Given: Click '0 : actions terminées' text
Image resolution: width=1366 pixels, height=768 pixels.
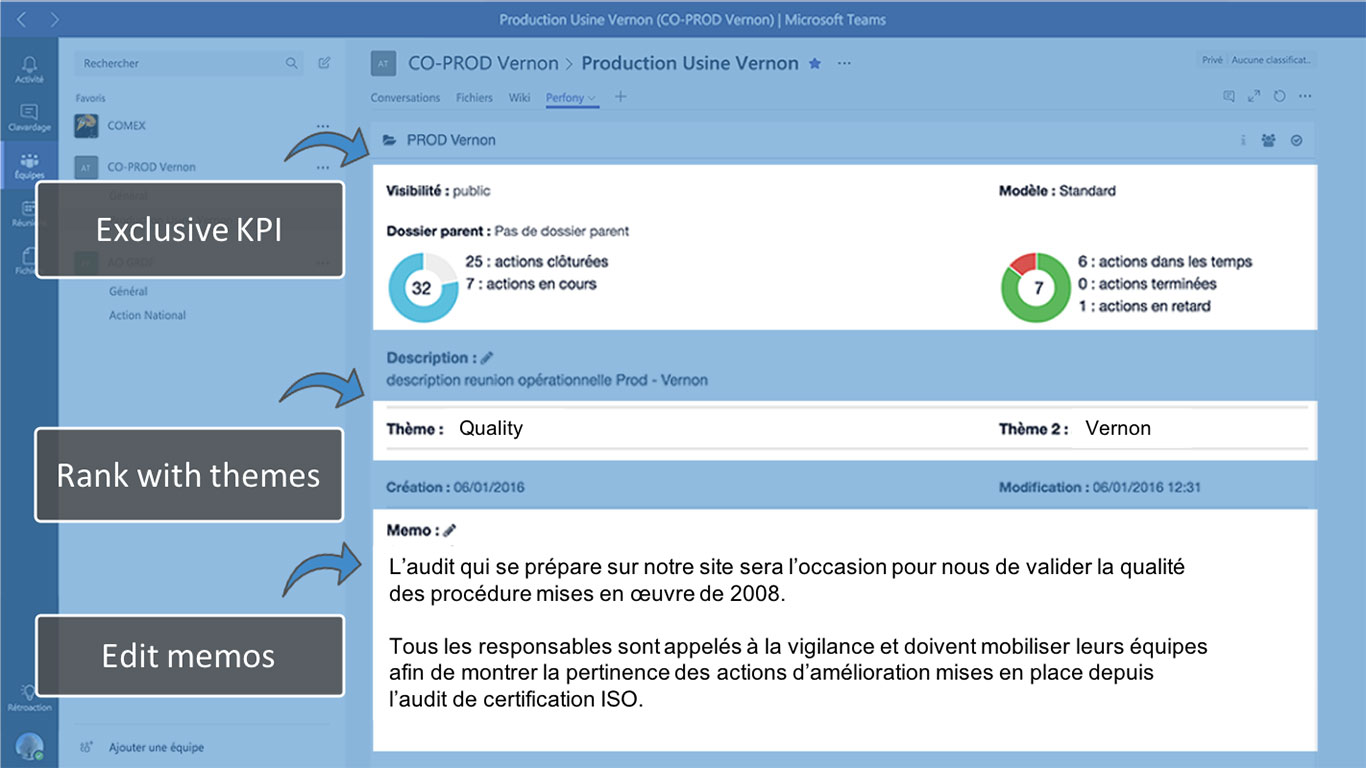Looking at the screenshot, I should [1147, 284].
